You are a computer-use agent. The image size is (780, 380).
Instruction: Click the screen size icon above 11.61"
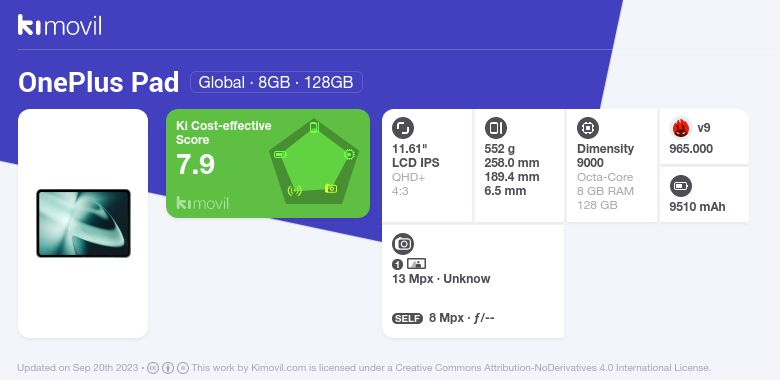pyautogui.click(x=403, y=128)
